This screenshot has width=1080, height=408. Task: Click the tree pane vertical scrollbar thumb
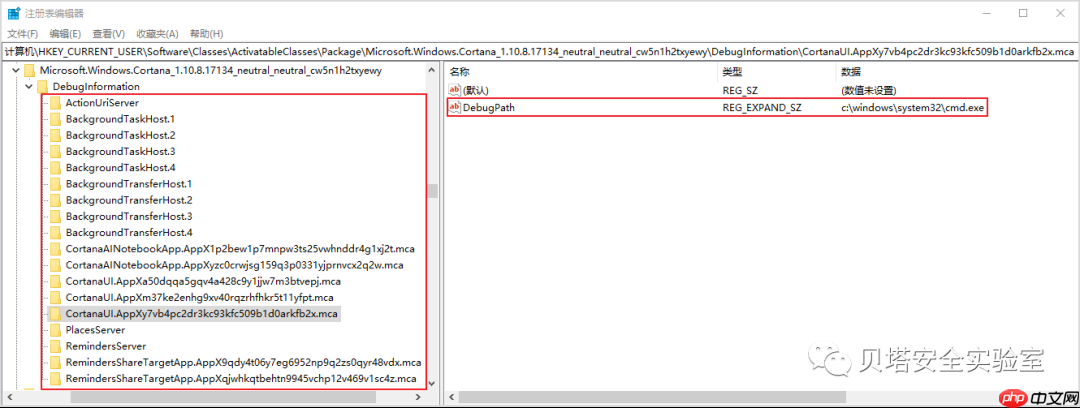(x=433, y=191)
